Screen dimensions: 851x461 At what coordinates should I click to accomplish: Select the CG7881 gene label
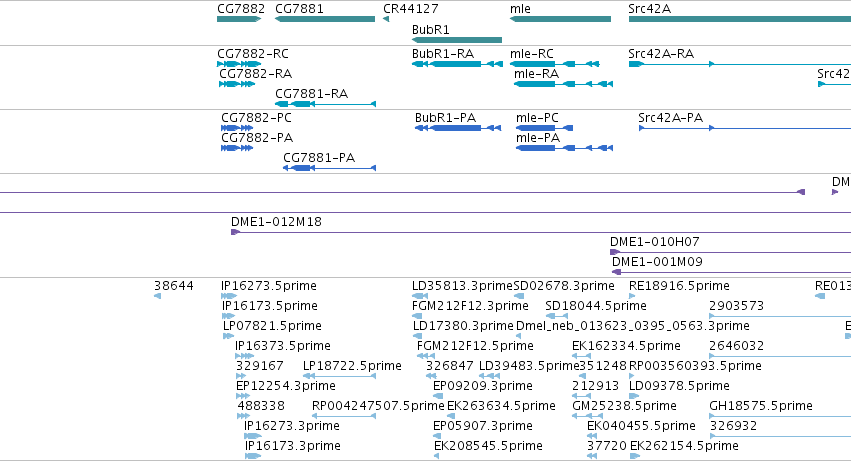click(x=299, y=9)
